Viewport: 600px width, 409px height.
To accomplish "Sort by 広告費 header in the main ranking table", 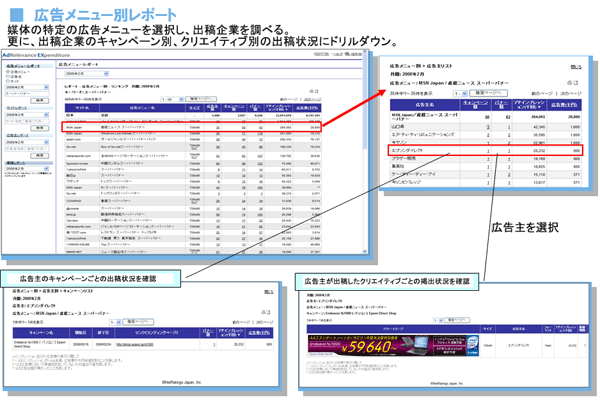I will [x=308, y=108].
